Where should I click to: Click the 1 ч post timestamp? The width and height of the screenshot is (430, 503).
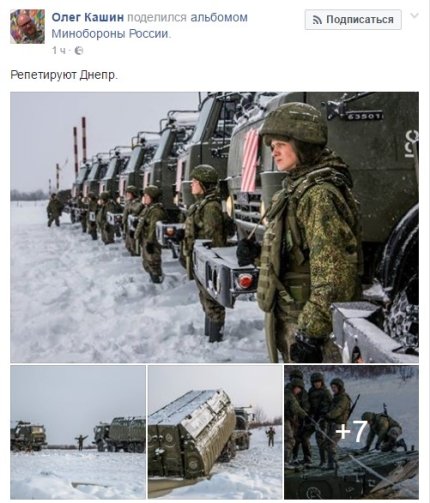click(x=59, y=51)
